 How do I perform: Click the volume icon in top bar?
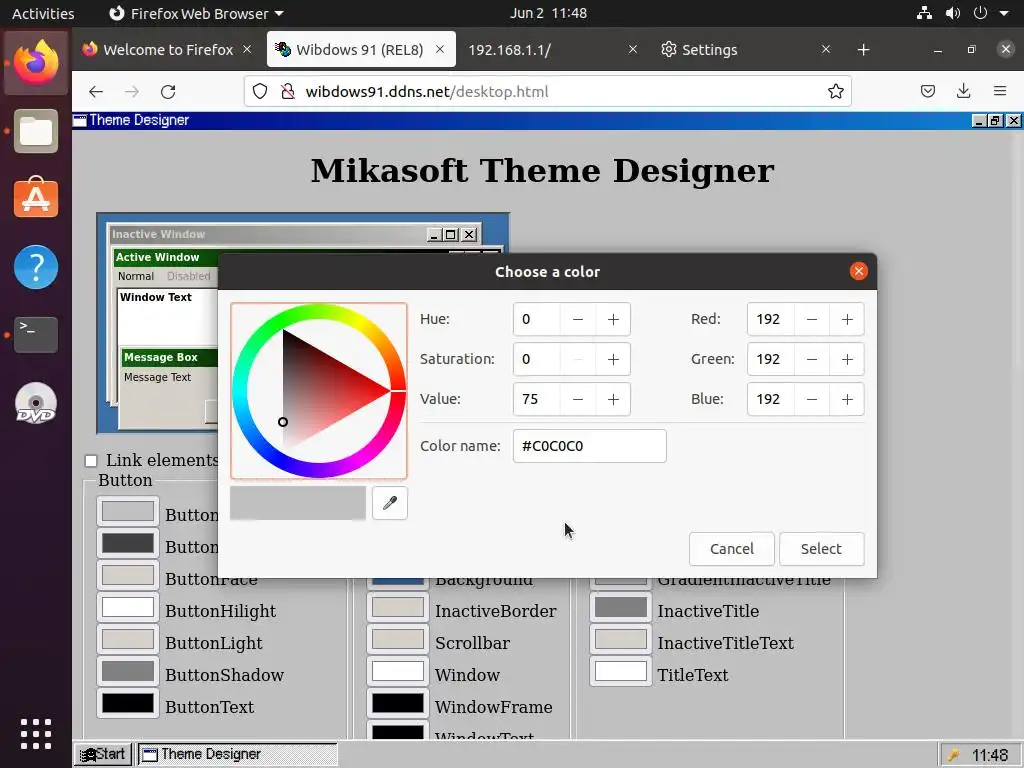pos(952,13)
